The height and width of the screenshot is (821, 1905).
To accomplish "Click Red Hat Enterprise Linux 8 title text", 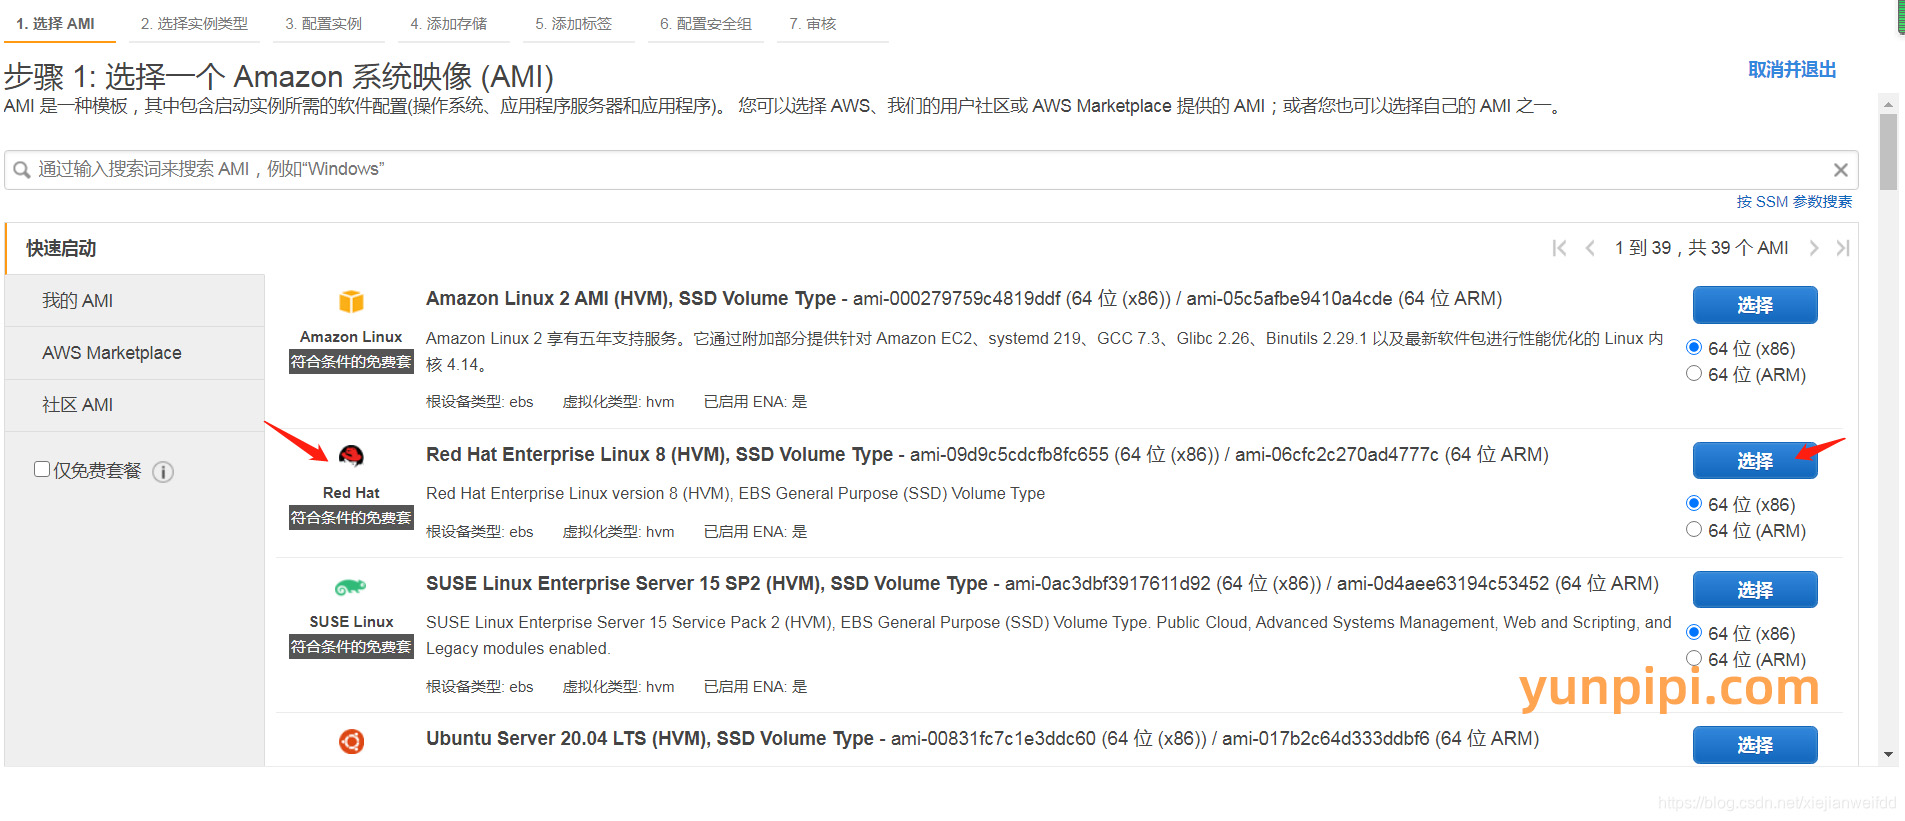I will click(659, 455).
